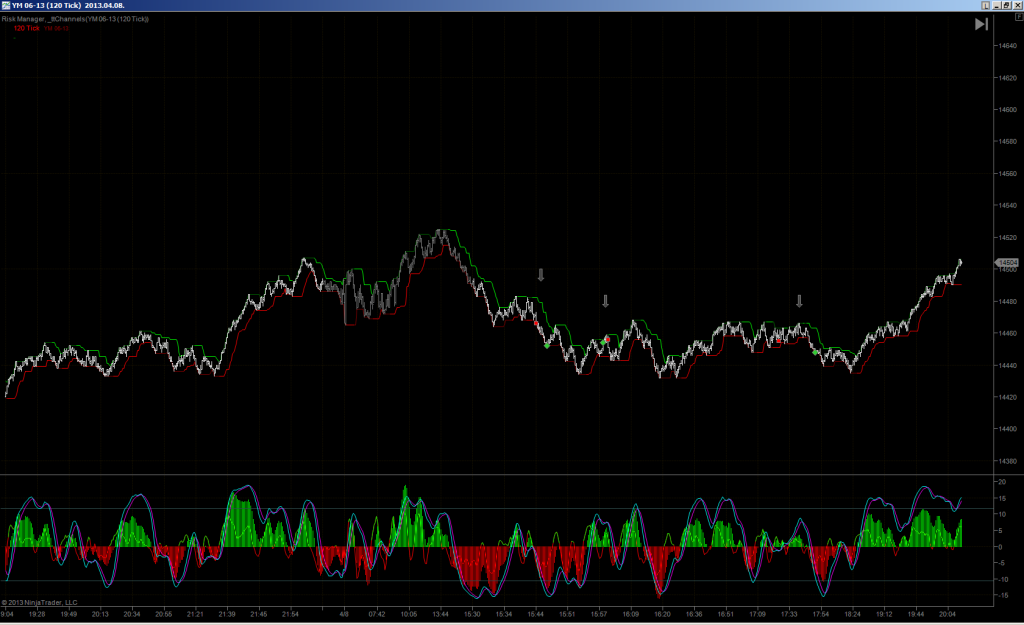Click the green diamond marker near 17:54
Screen dimensions: 1024x625
(x=815, y=352)
